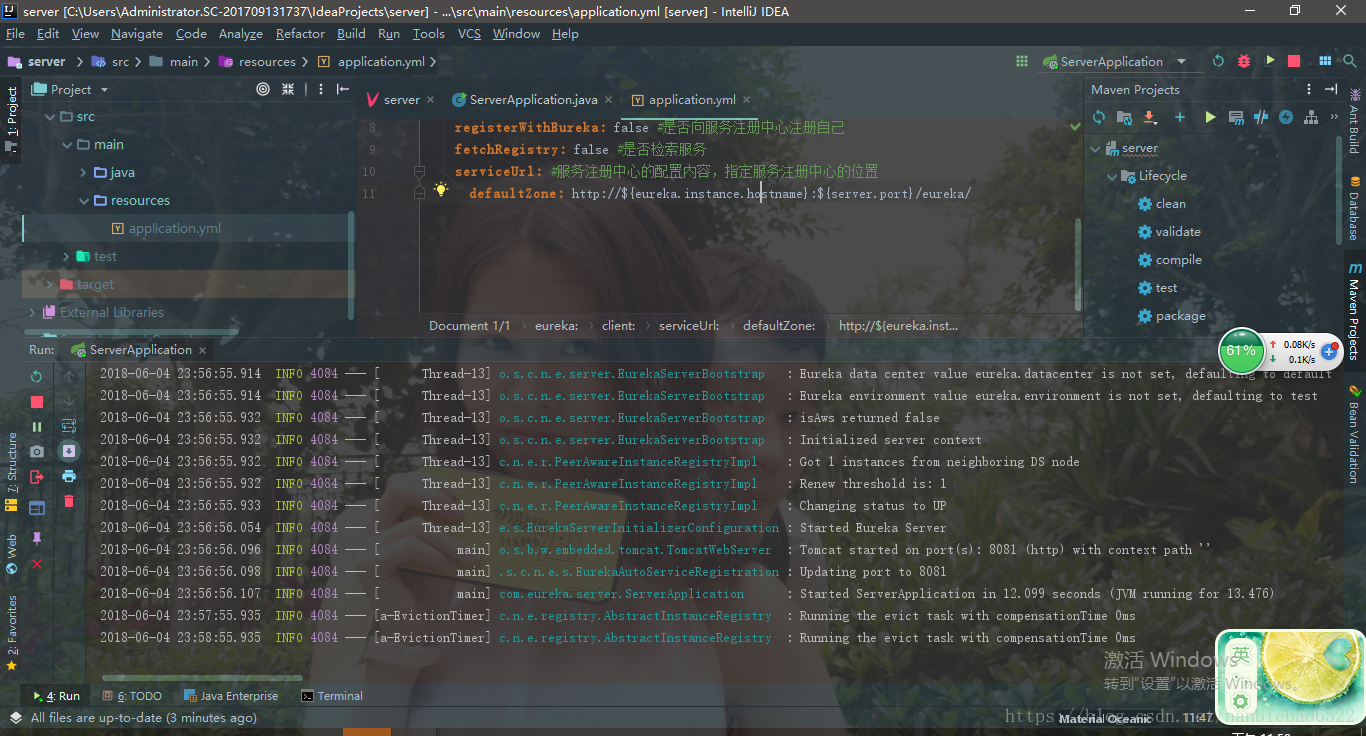Open the 6: TODO tool window
Screen dimensions: 1366x736
(x=132, y=696)
